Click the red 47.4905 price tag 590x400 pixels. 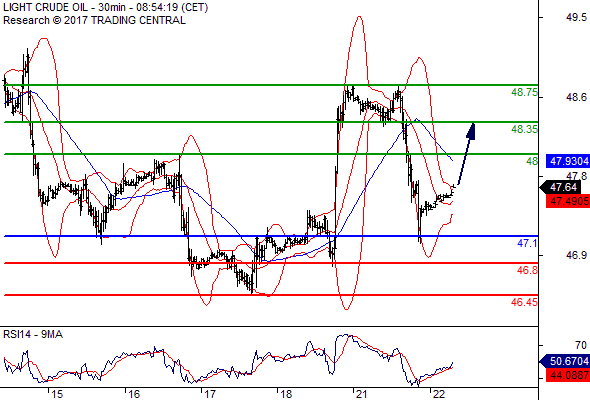pyautogui.click(x=568, y=201)
